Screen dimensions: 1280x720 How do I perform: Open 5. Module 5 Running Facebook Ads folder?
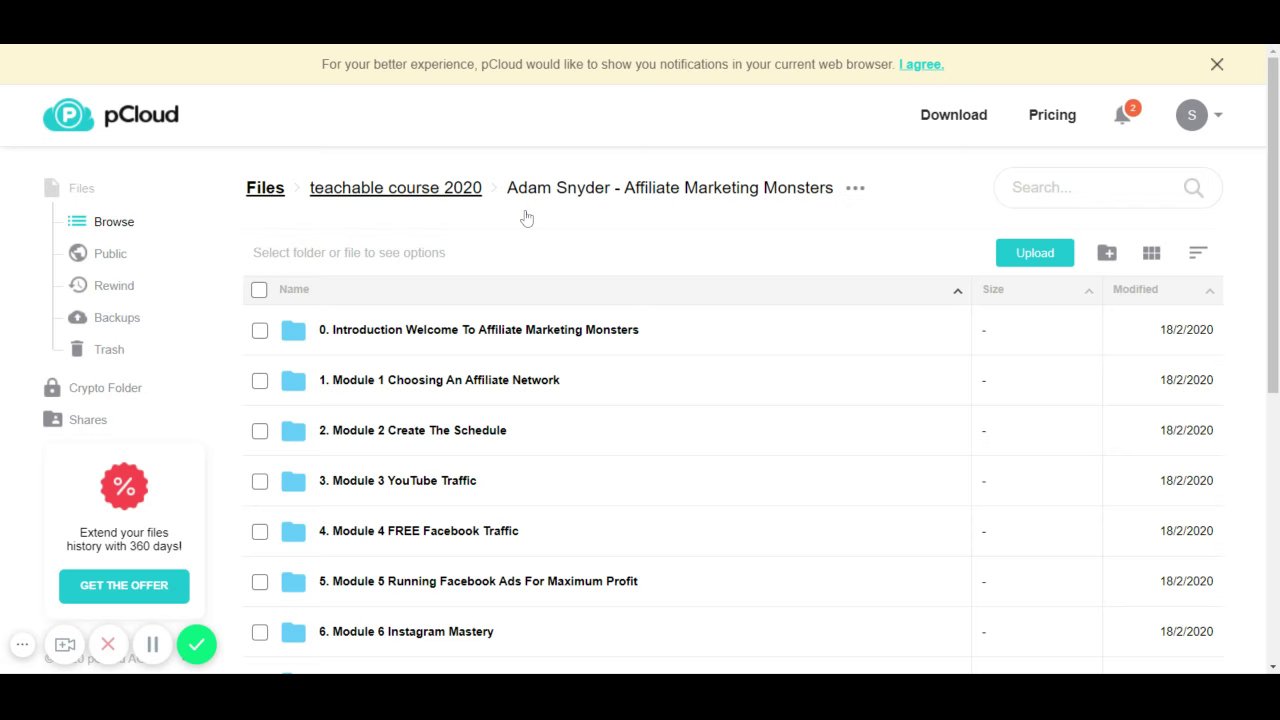point(478,581)
